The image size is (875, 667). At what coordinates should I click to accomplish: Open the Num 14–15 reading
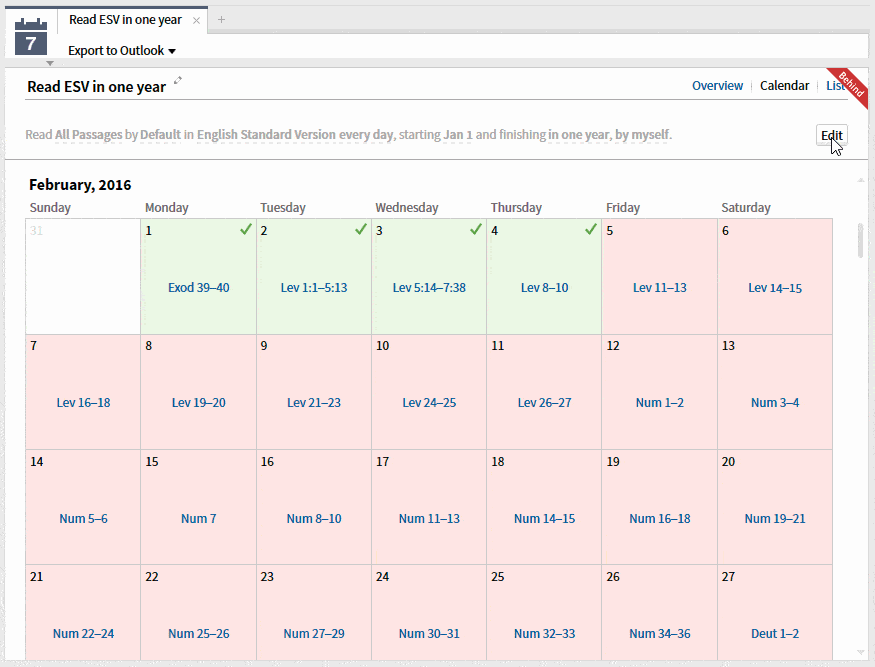point(545,519)
